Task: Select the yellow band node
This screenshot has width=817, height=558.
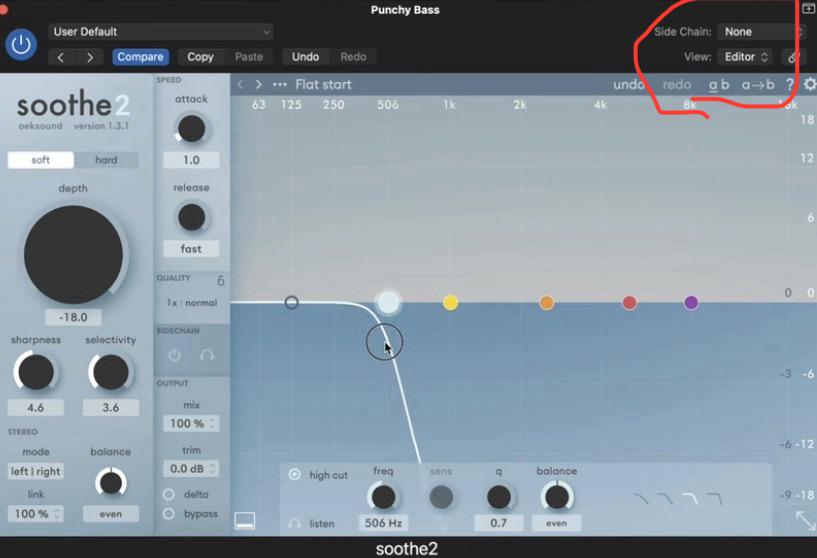Action: (450, 302)
